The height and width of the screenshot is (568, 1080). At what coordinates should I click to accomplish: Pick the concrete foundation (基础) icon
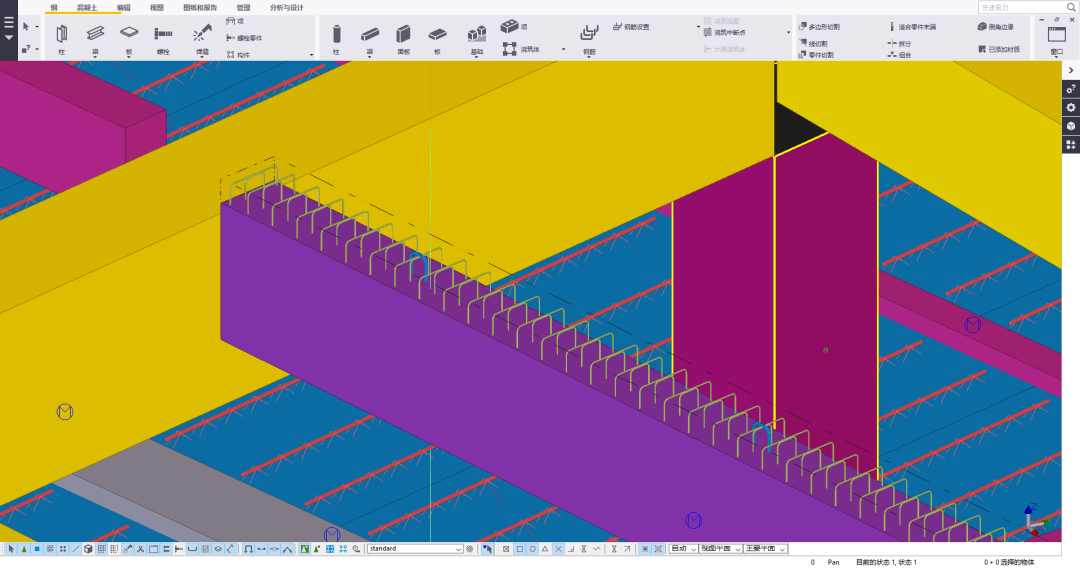click(477, 36)
